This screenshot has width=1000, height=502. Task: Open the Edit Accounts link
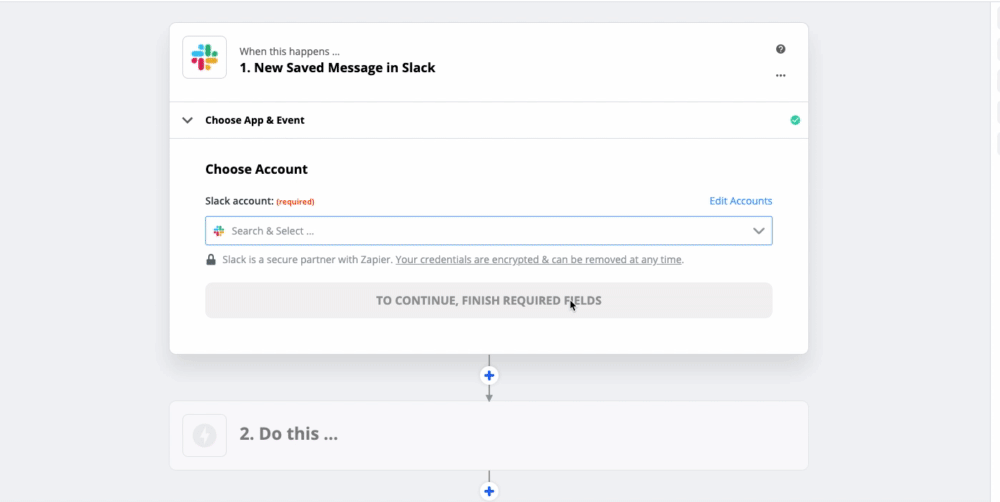pyautogui.click(x=740, y=201)
